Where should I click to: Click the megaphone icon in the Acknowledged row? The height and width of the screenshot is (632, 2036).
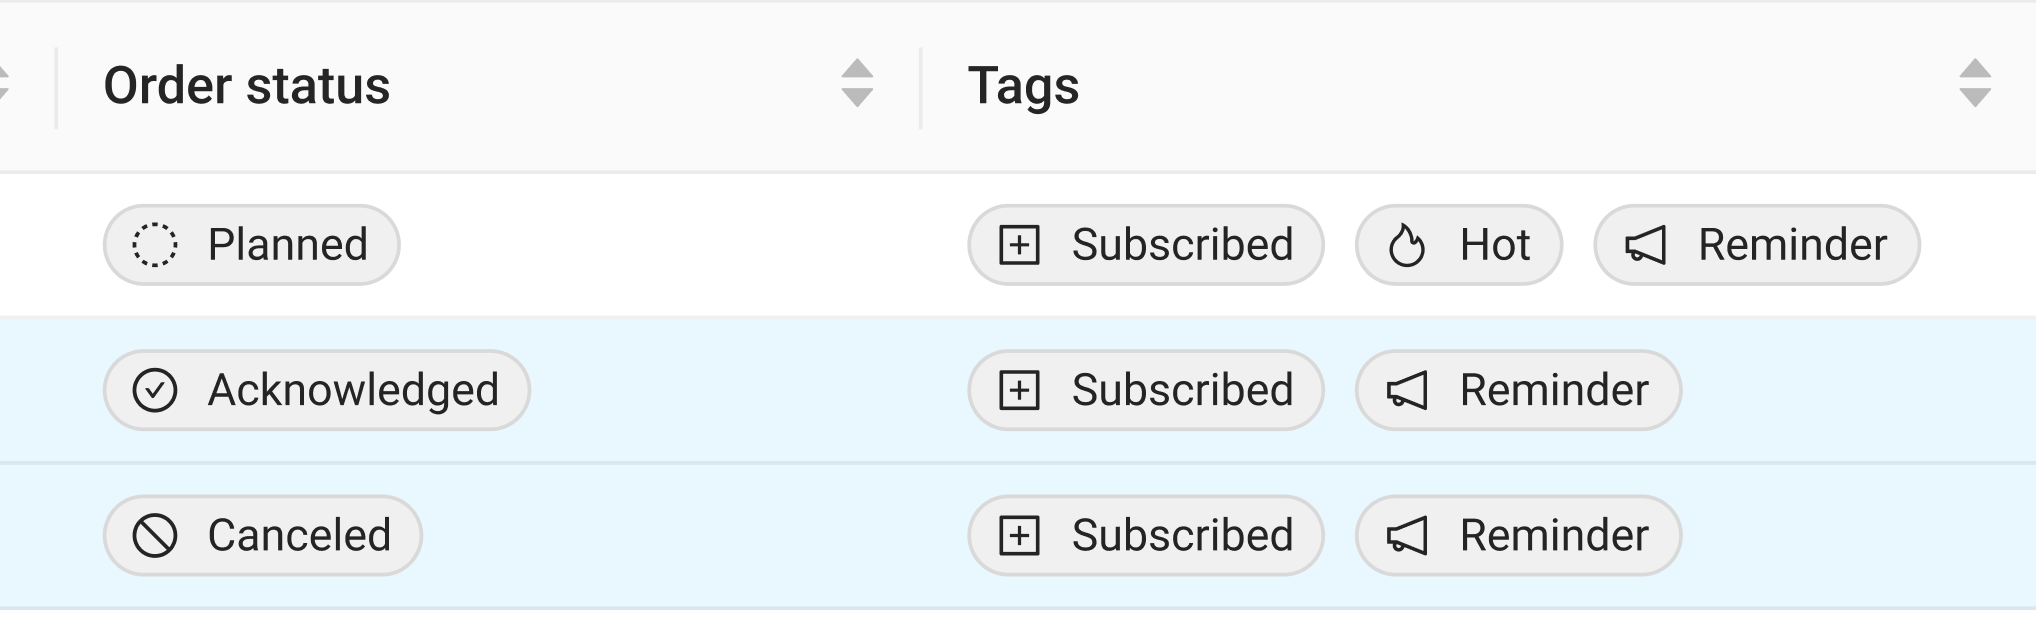tap(1407, 390)
